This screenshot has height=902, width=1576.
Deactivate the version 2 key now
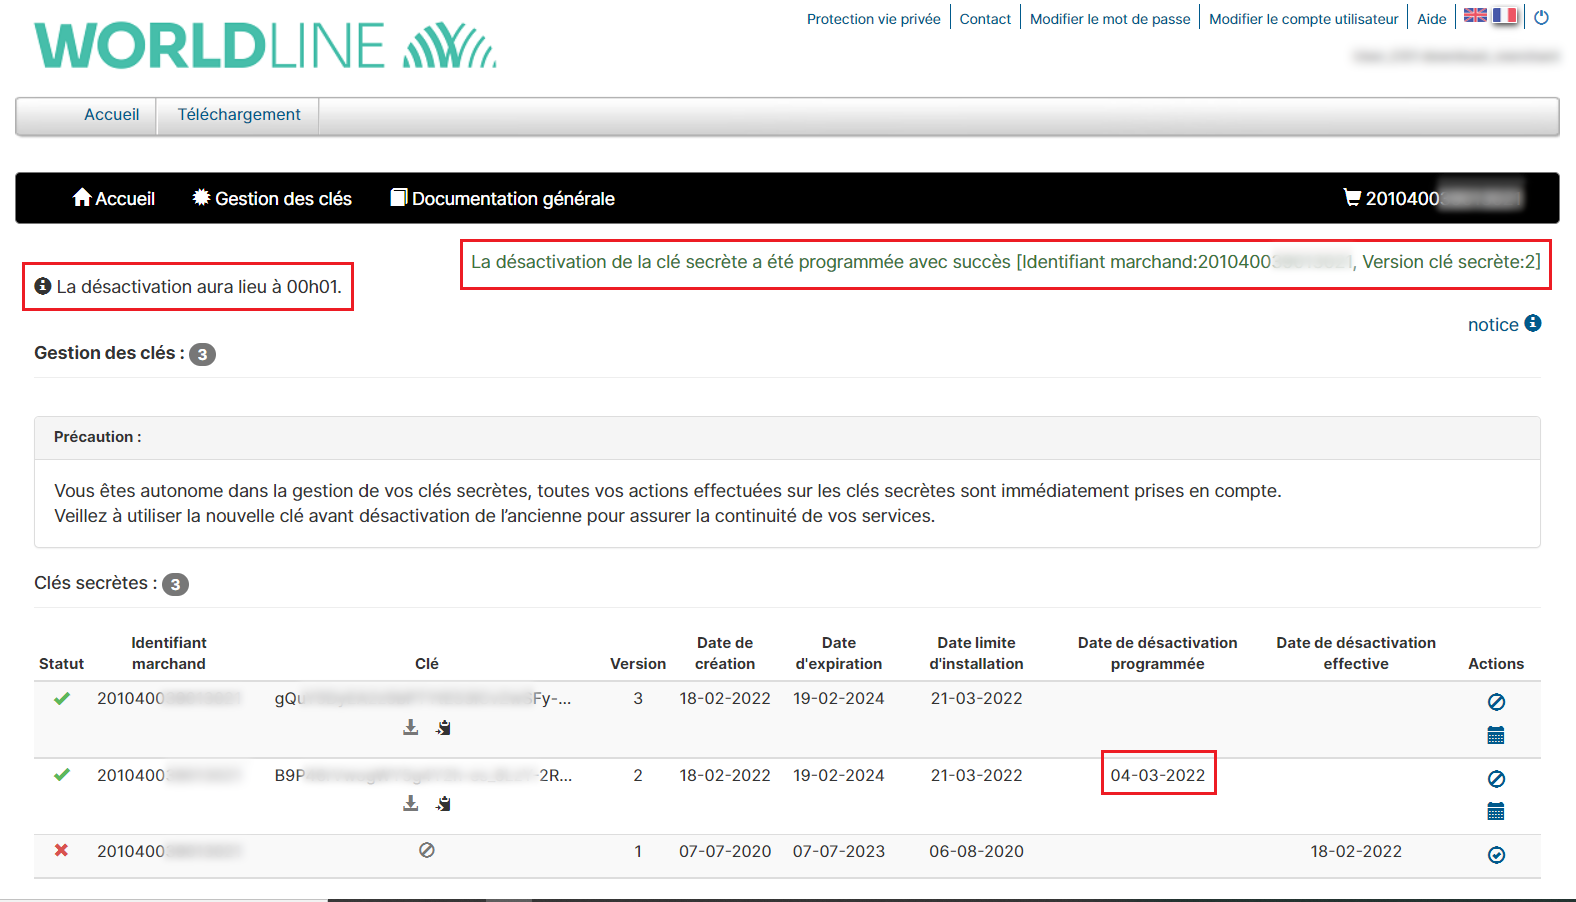1496,779
